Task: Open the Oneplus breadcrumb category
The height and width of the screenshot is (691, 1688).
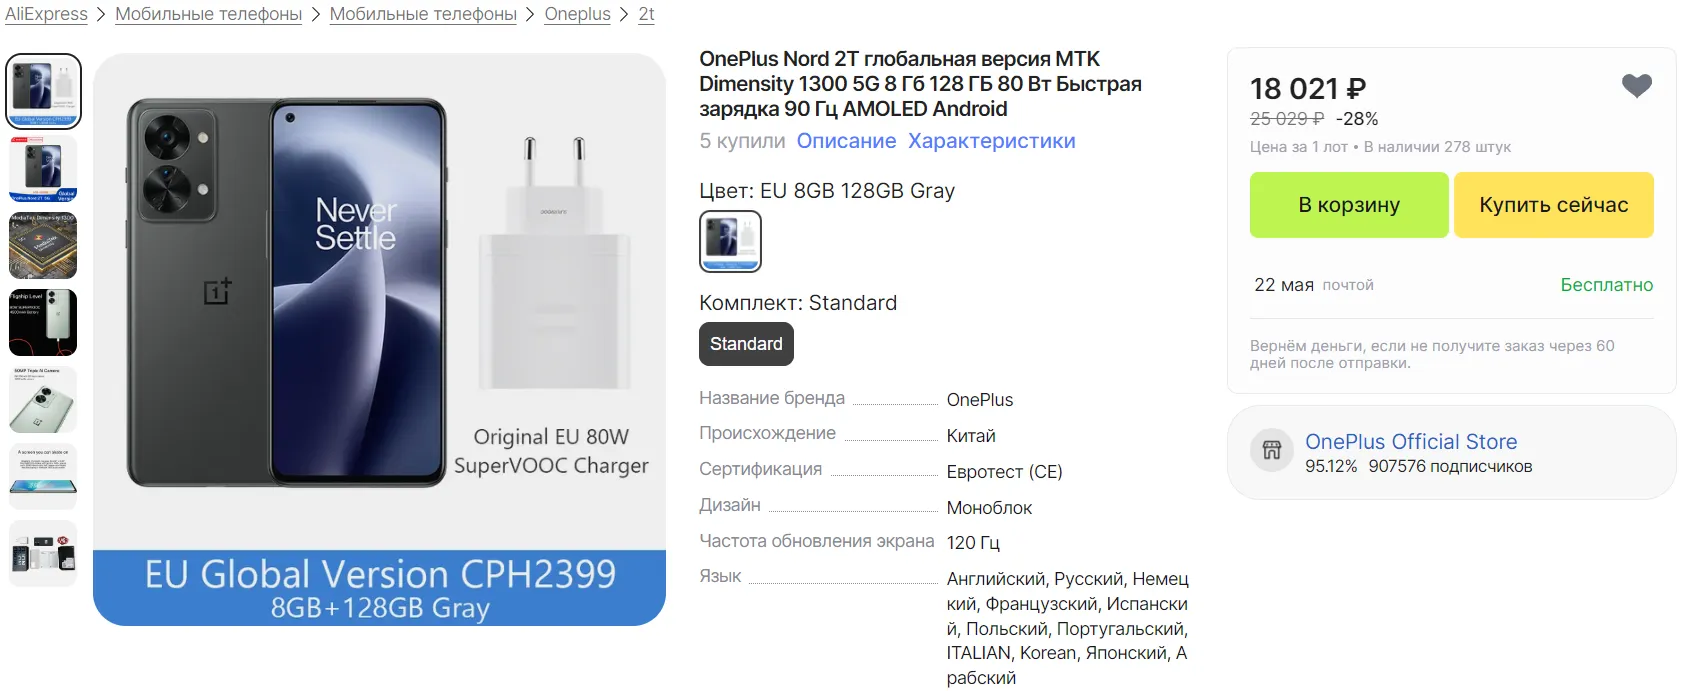Action: (x=577, y=14)
